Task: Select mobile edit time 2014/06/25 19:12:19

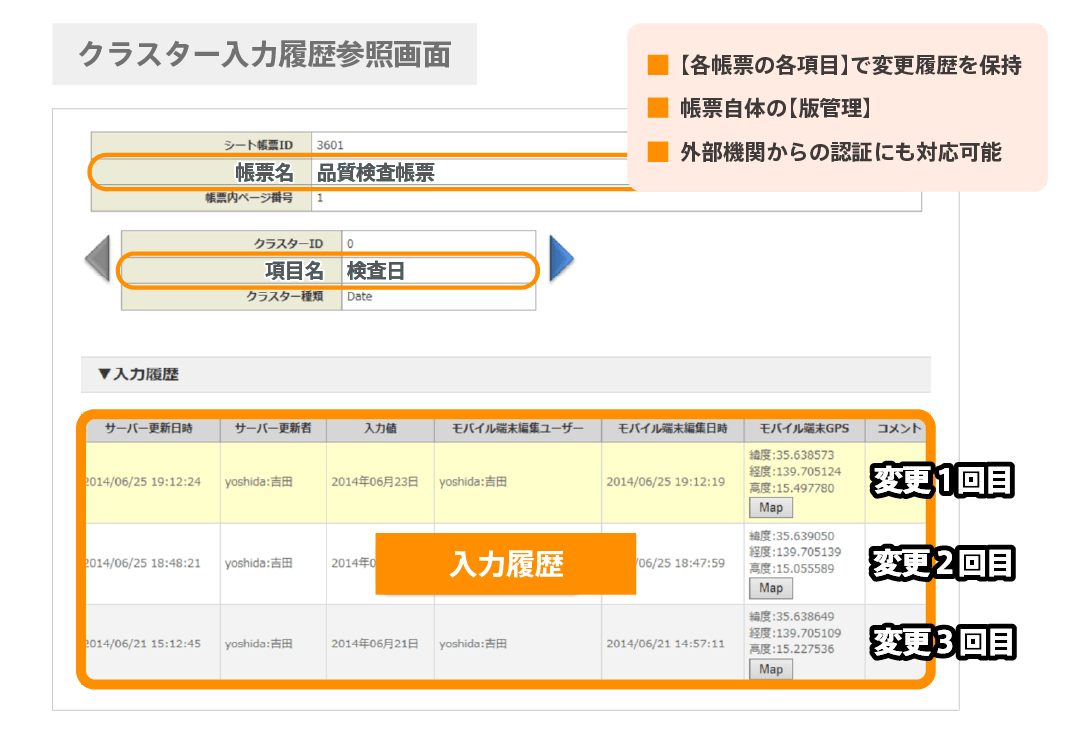Action: [665, 482]
